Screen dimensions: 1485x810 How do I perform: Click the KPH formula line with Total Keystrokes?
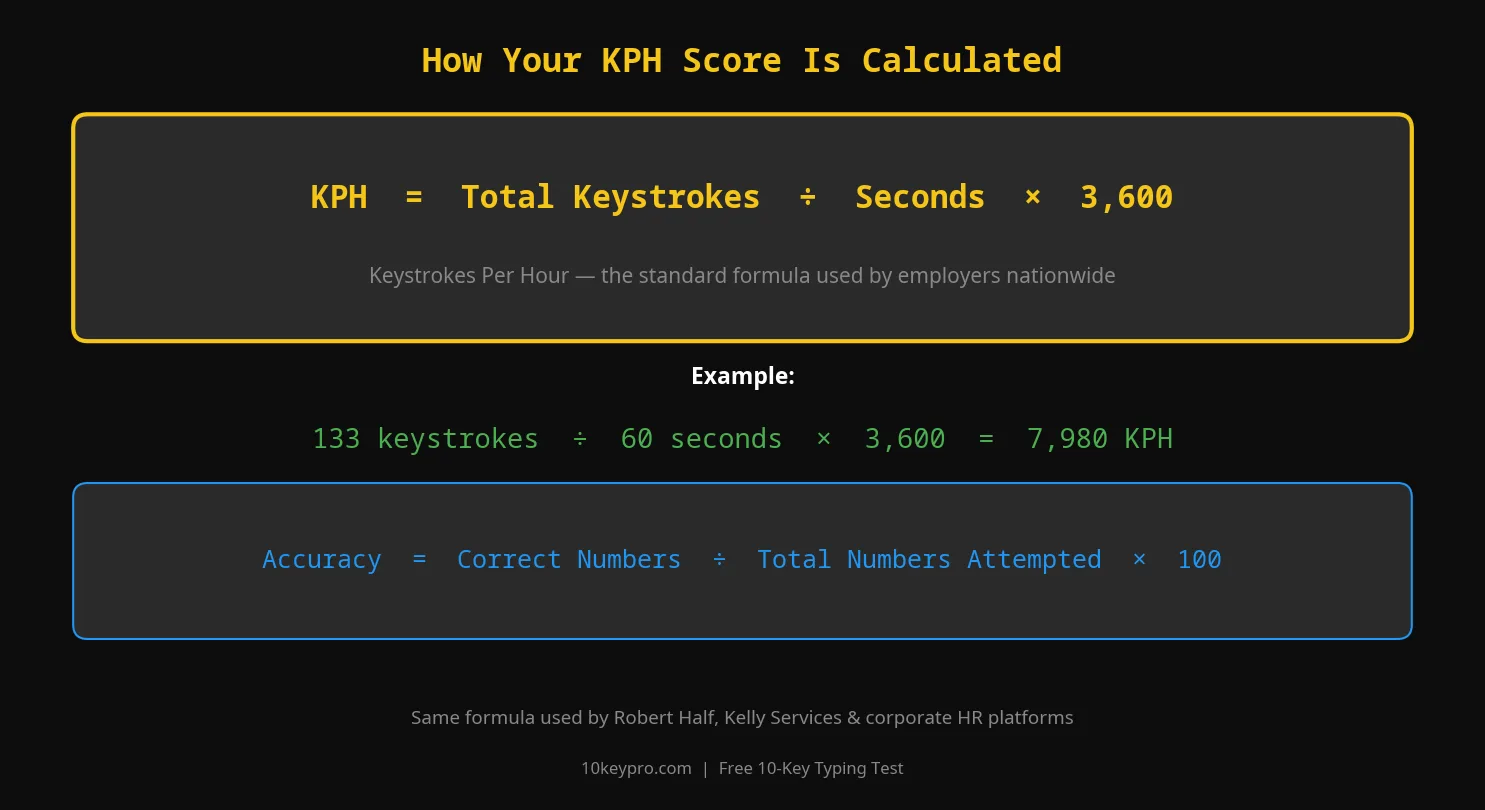click(741, 196)
